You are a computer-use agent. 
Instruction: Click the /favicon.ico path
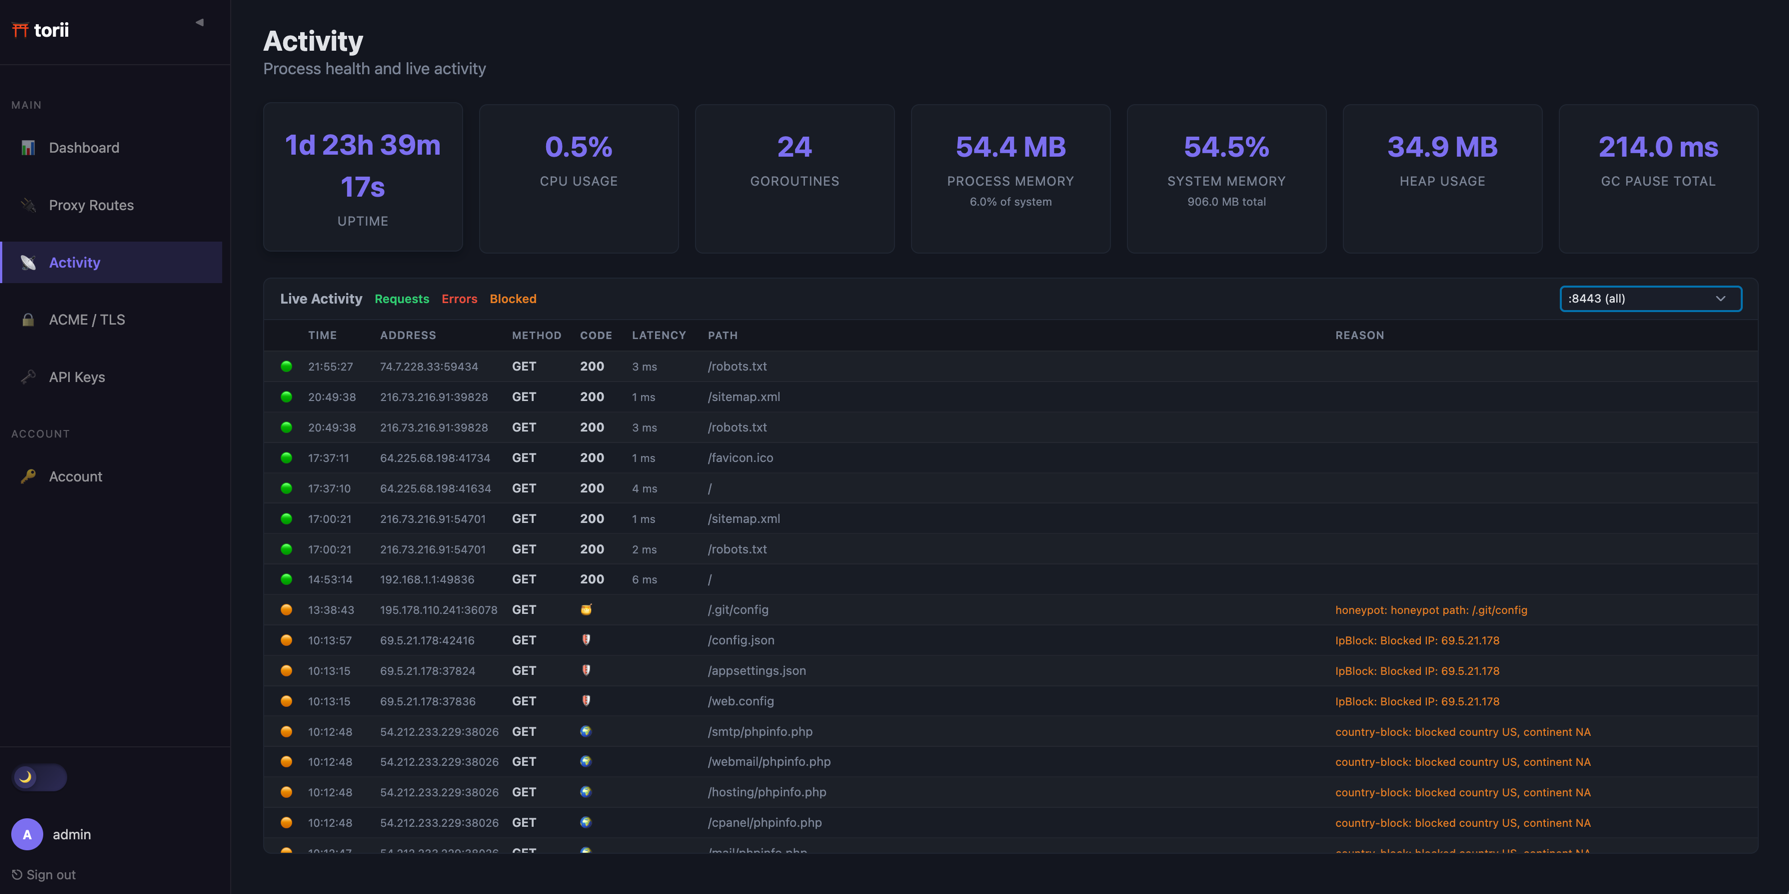(740, 458)
